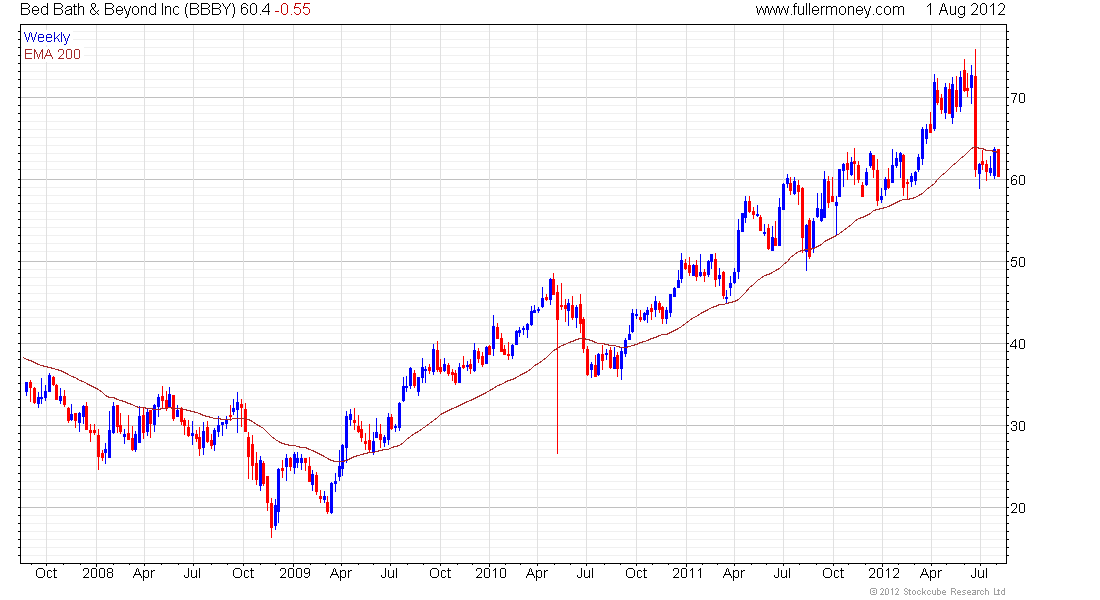This screenshot has width=1100, height=600.
Task: Click the last price value '60.4'
Action: coord(255,10)
